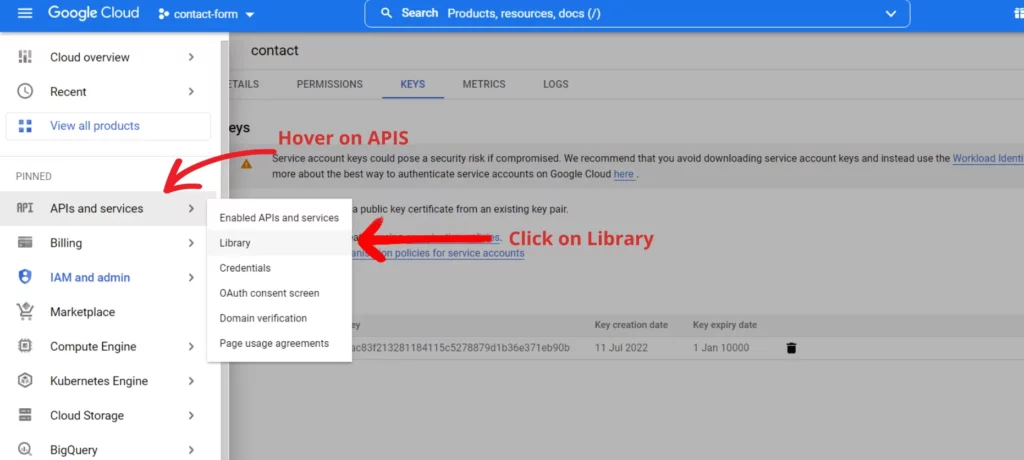Click the Compute Engine chip icon

pyautogui.click(x=25, y=346)
